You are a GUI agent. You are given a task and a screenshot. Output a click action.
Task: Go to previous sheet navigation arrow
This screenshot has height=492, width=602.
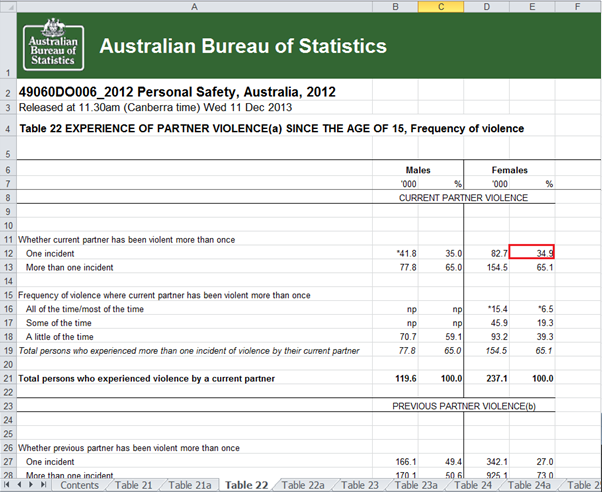click(x=19, y=485)
